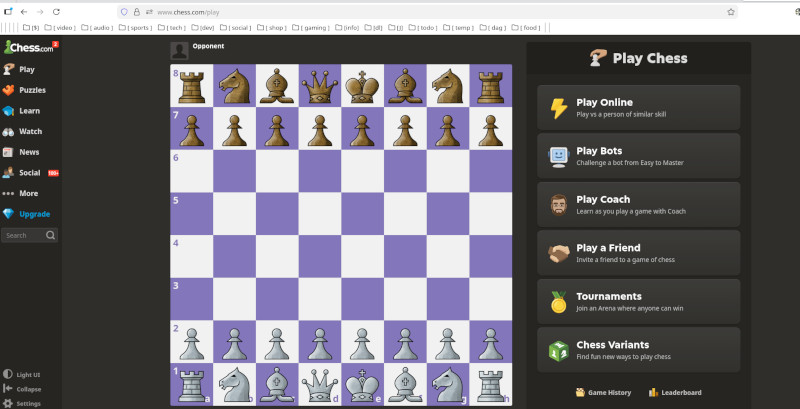Click the search magnifier icon
Image resolution: width=800 pixels, height=409 pixels.
[50, 235]
